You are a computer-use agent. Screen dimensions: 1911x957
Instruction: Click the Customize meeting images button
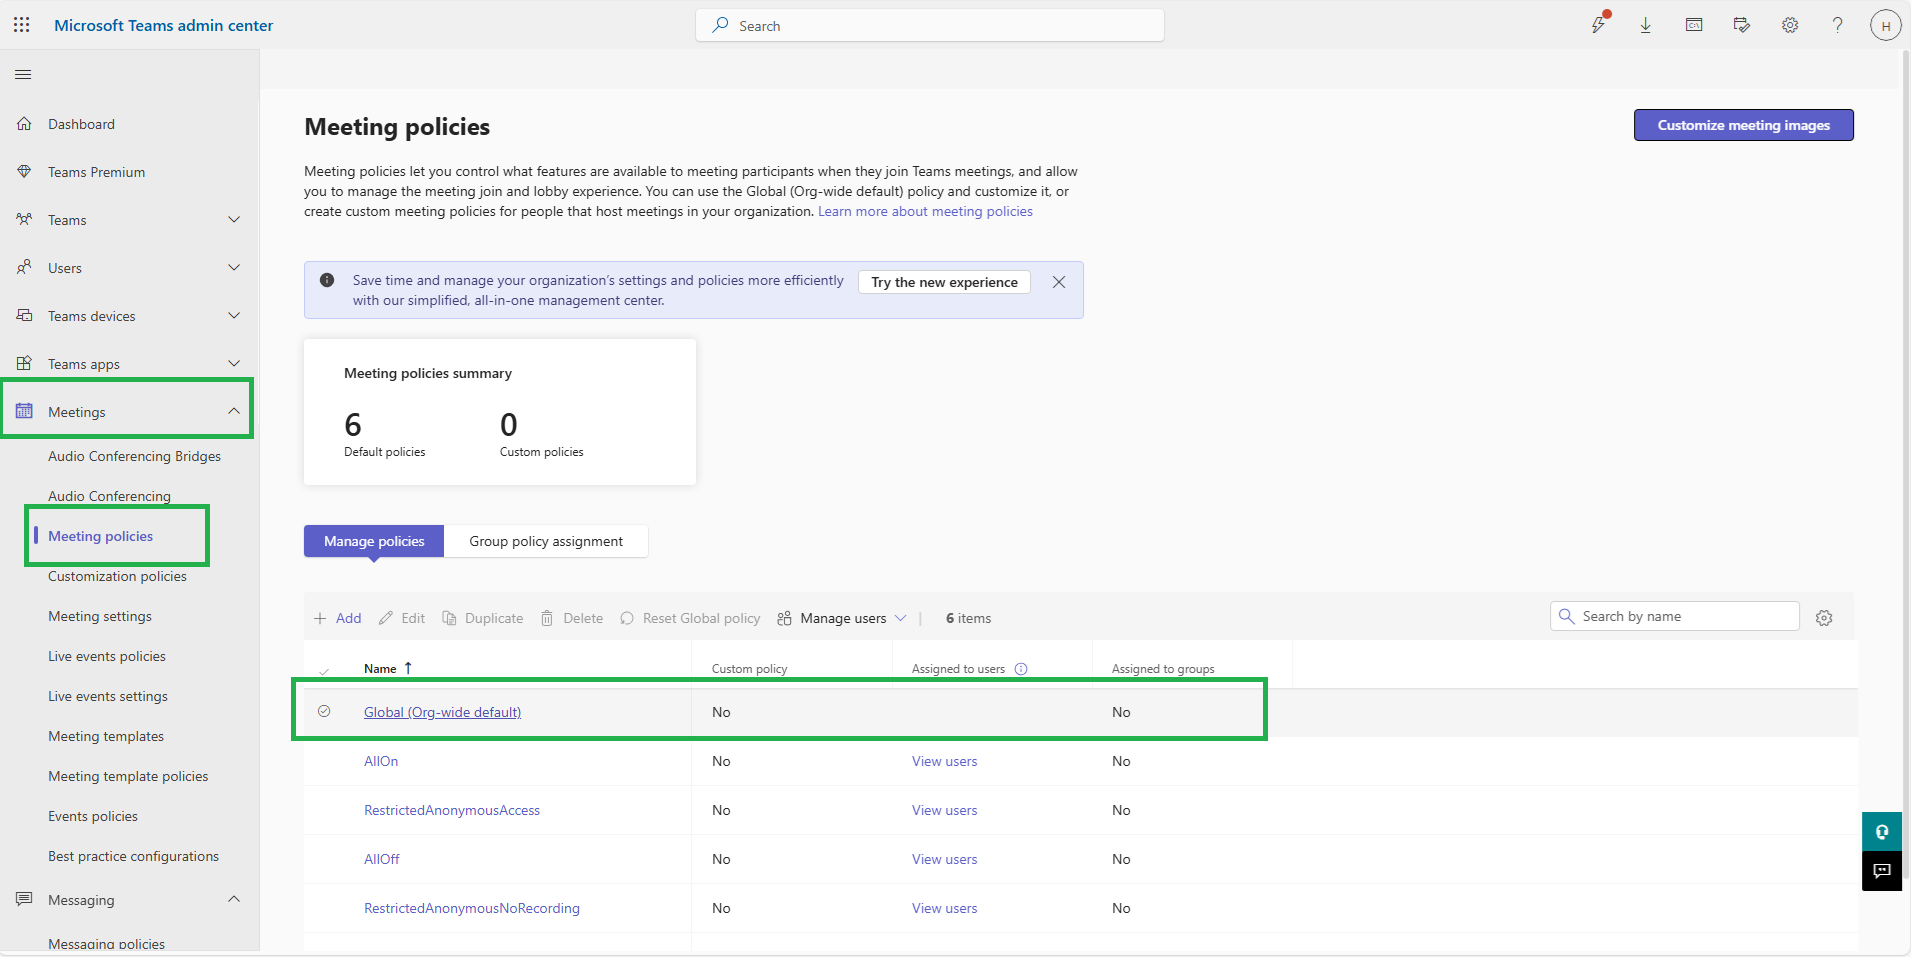point(1743,125)
